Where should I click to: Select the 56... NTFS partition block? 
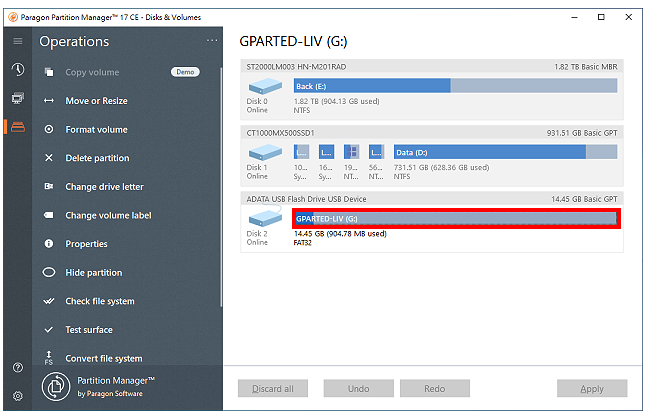pyautogui.click(x=377, y=152)
